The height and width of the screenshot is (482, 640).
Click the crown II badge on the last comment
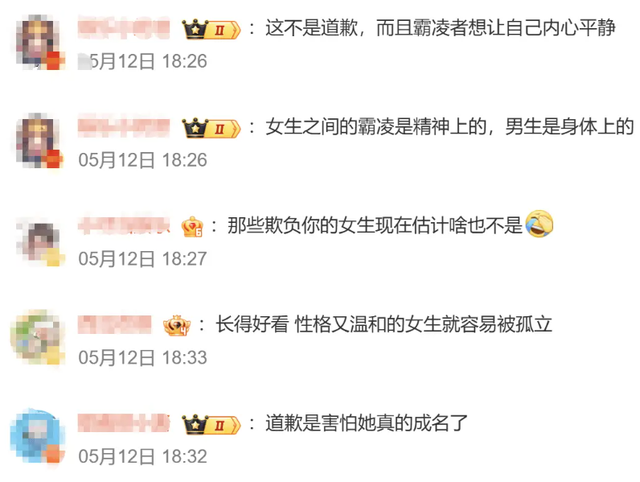click(211, 424)
